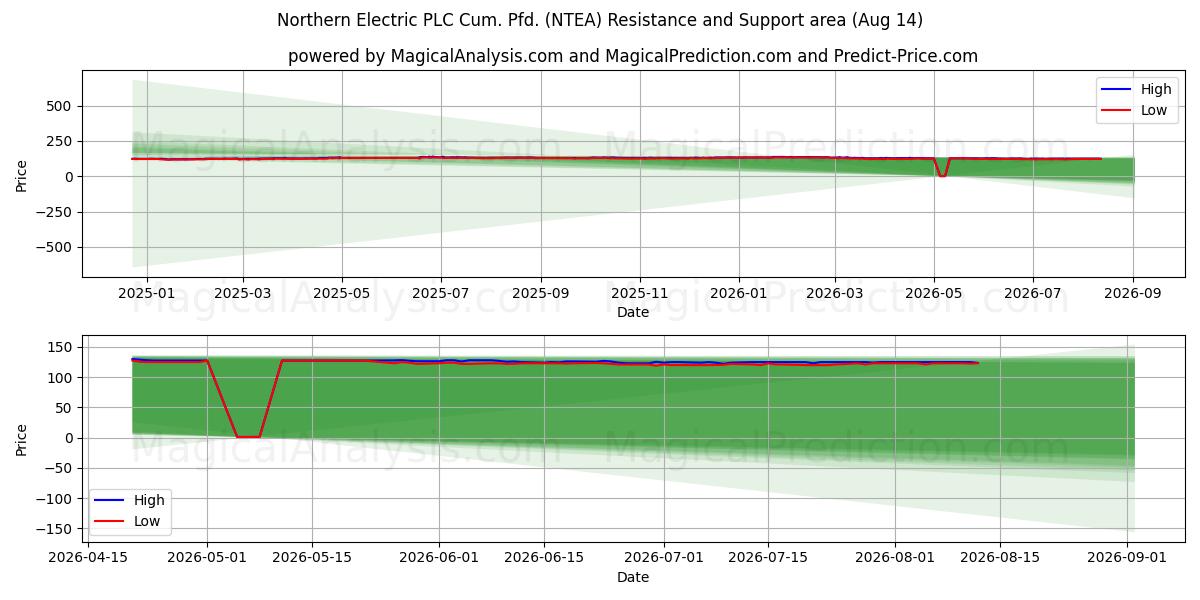Click the 2026-09 tick label
This screenshot has height=600, width=1200.
(1133, 293)
